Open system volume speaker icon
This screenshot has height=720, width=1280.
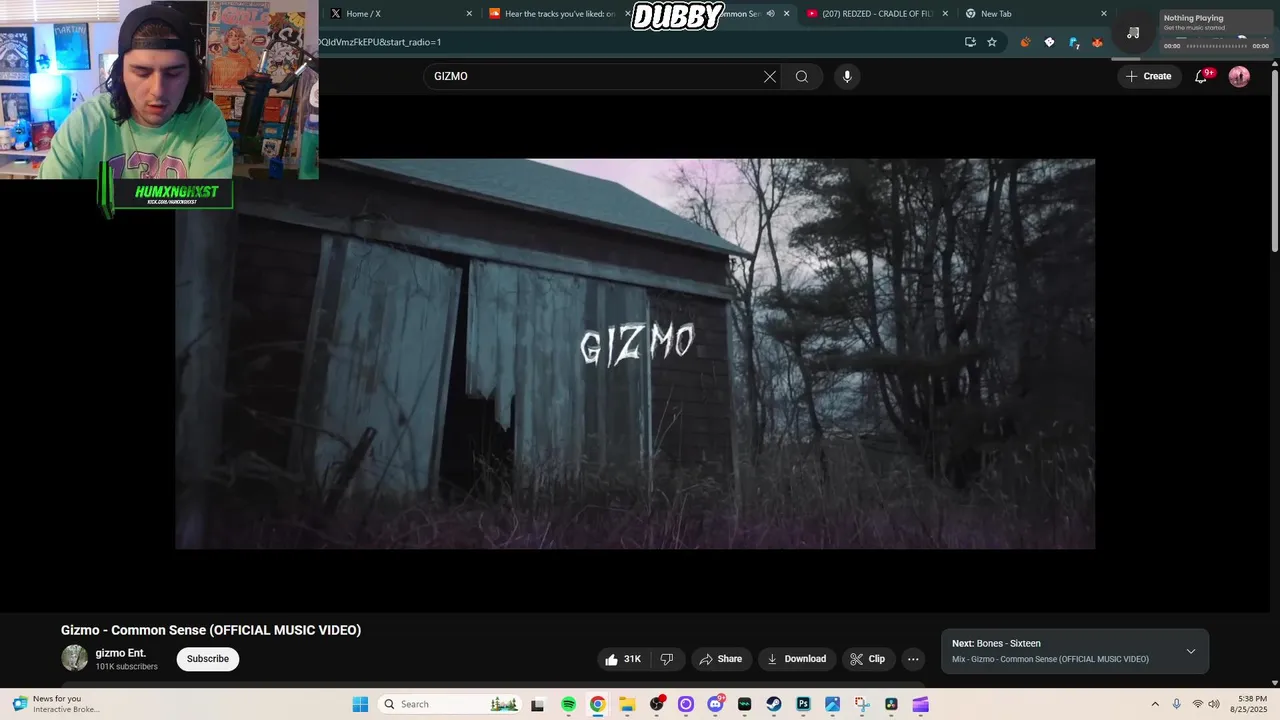pos(1214,704)
